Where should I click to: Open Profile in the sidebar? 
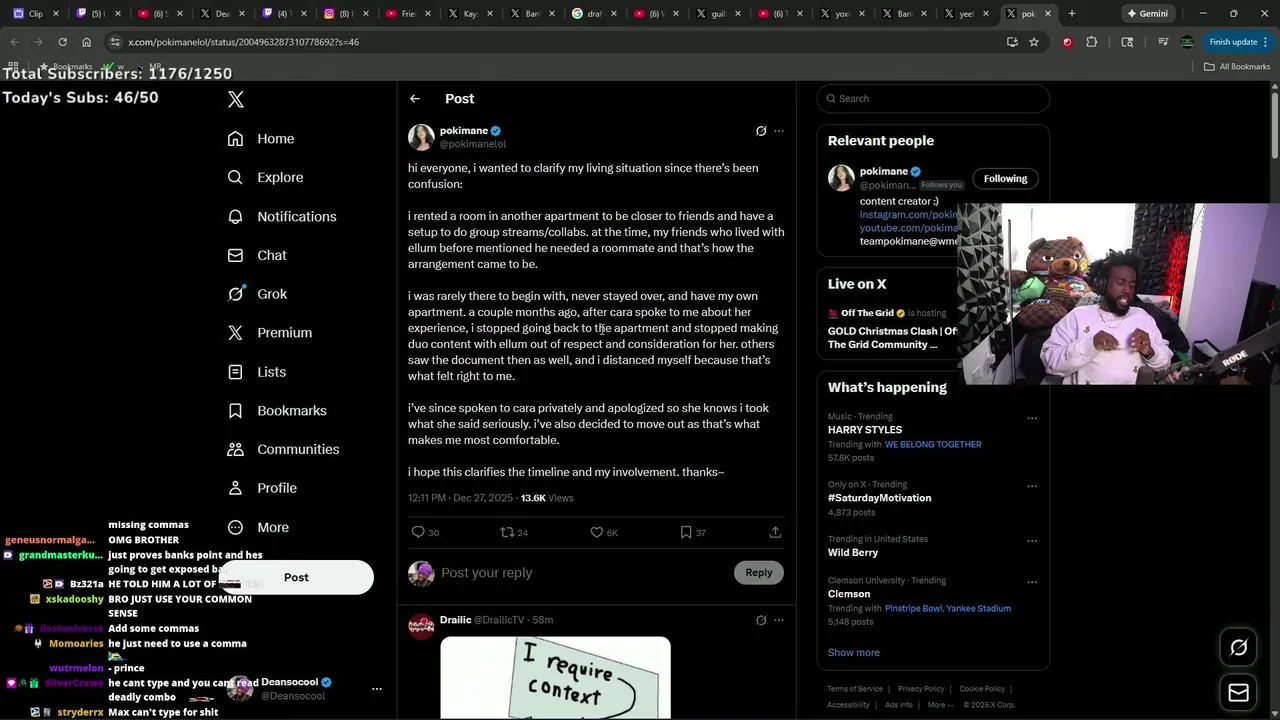tap(262, 488)
